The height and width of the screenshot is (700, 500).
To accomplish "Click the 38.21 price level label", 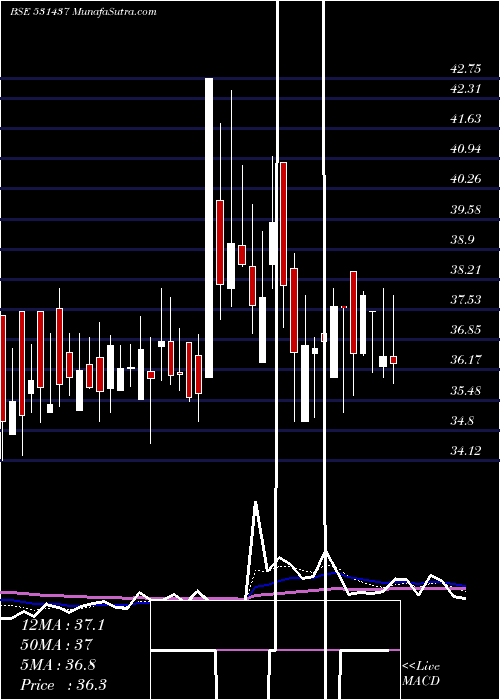I will pos(466,270).
